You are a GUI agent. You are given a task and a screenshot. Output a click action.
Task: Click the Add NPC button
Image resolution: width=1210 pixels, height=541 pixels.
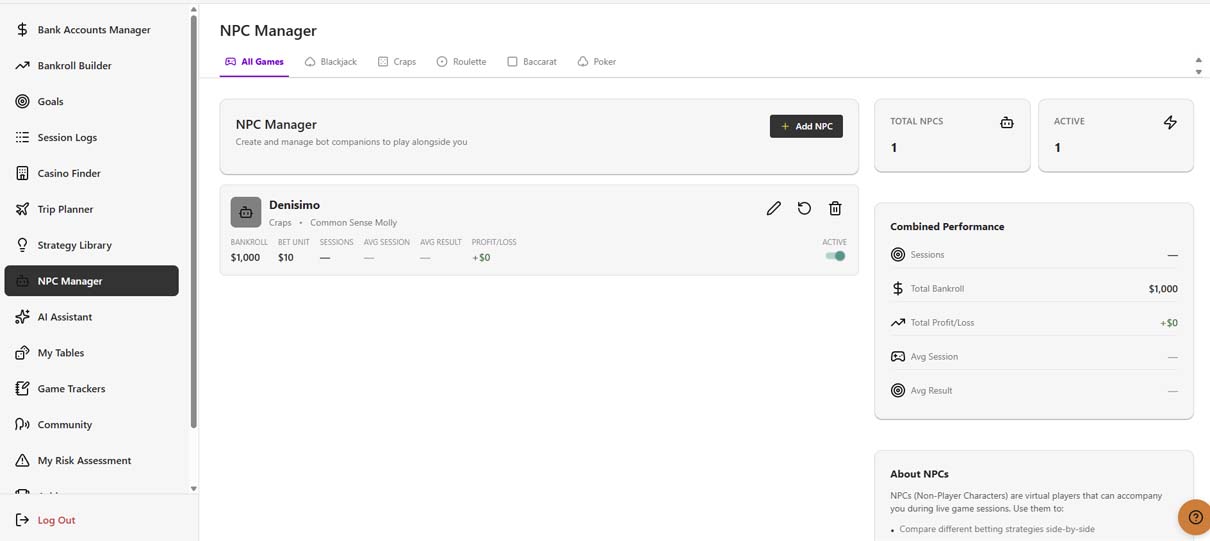[806, 126]
